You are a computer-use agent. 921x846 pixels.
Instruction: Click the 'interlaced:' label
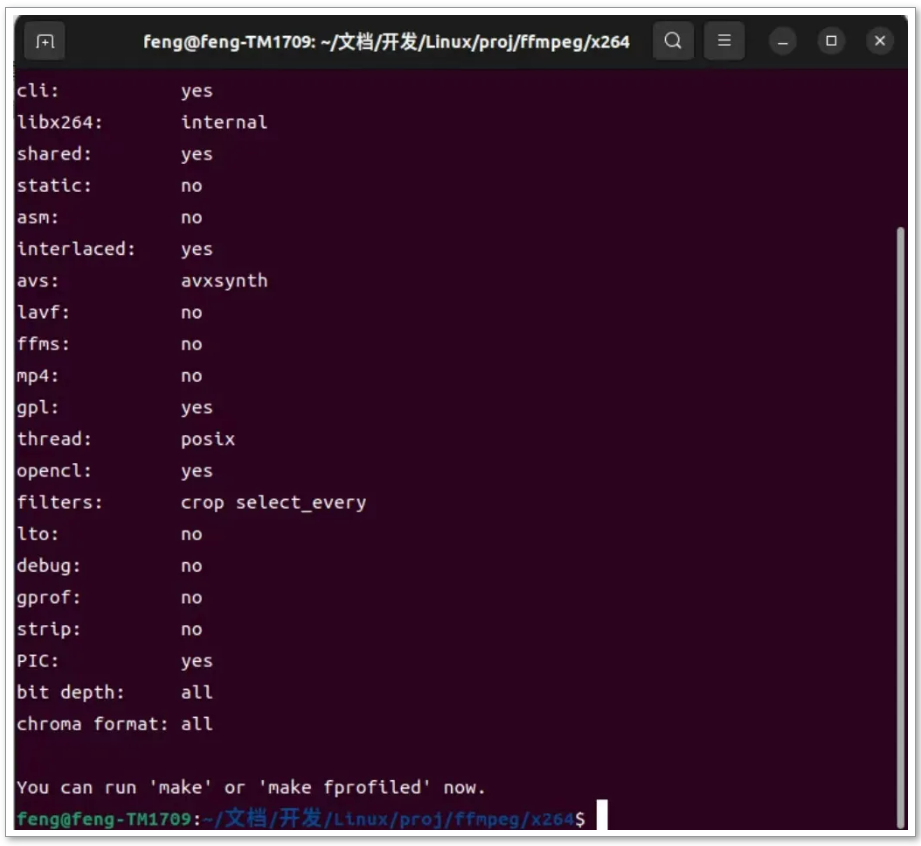coord(76,249)
